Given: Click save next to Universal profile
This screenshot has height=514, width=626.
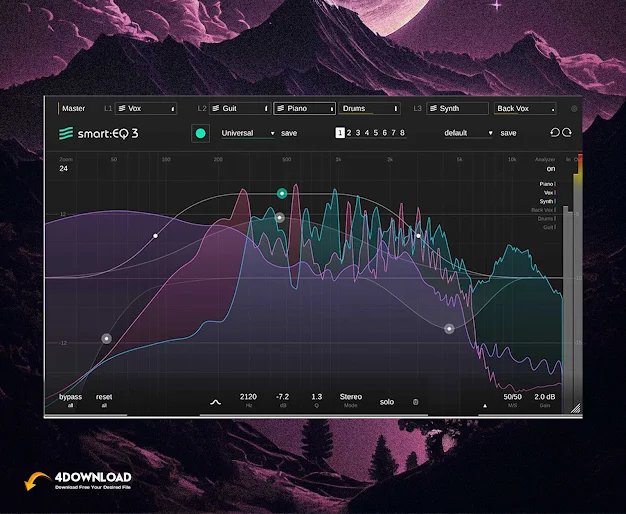Looking at the screenshot, I should pyautogui.click(x=289, y=133).
